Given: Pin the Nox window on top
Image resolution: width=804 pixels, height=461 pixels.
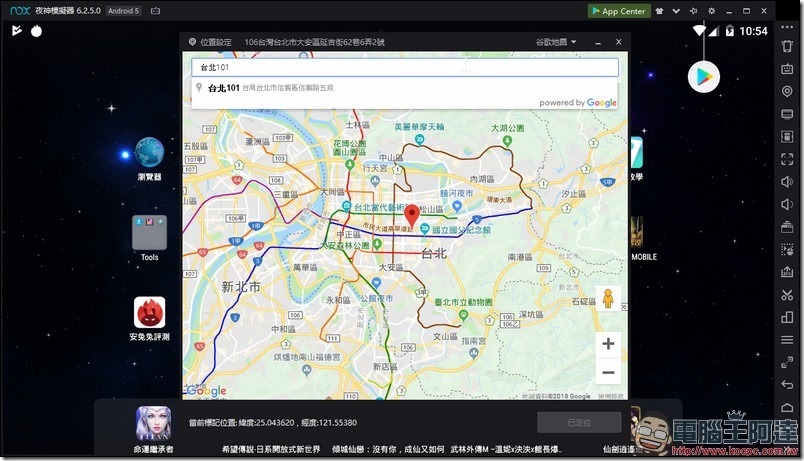Looking at the screenshot, I should [693, 11].
